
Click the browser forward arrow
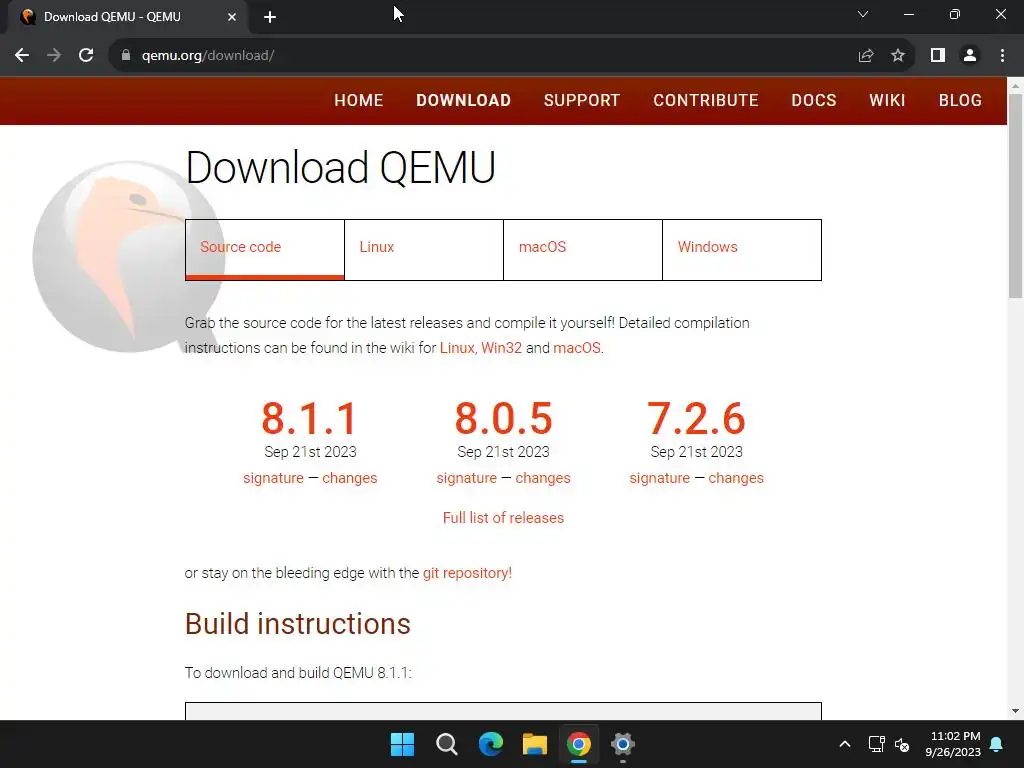pos(54,56)
